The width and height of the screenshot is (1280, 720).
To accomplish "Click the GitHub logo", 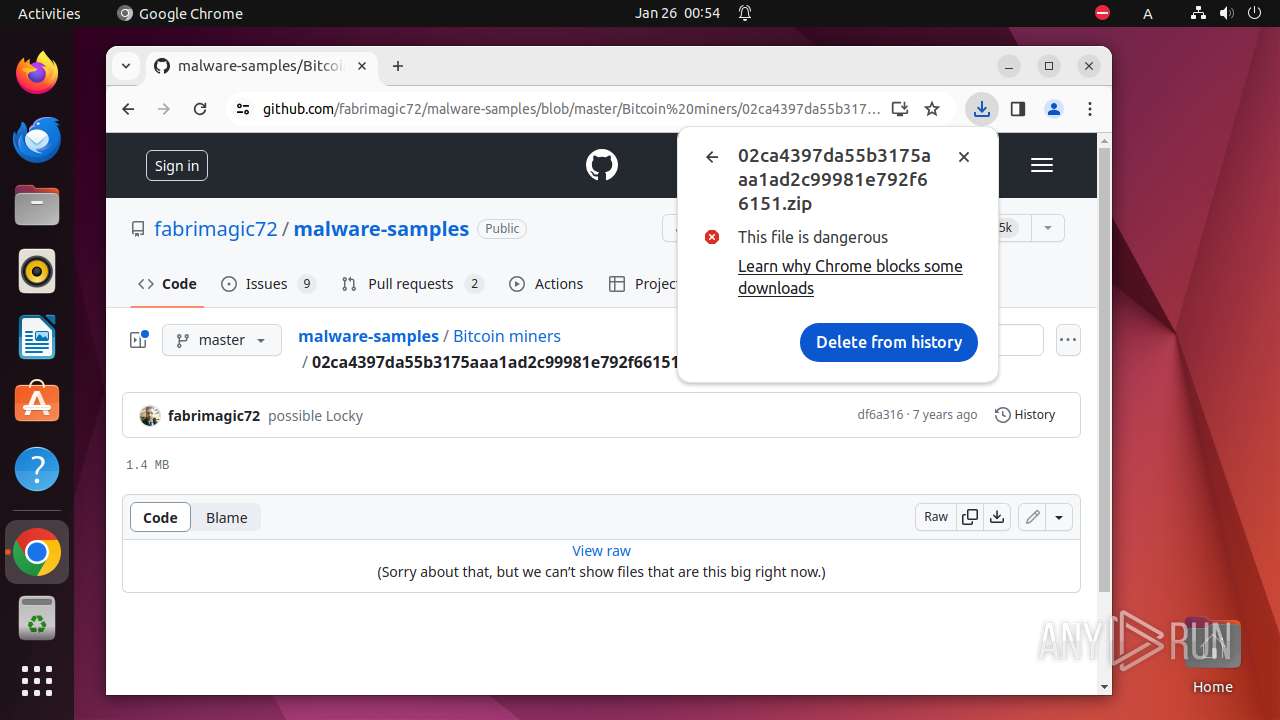I will click(x=602, y=165).
